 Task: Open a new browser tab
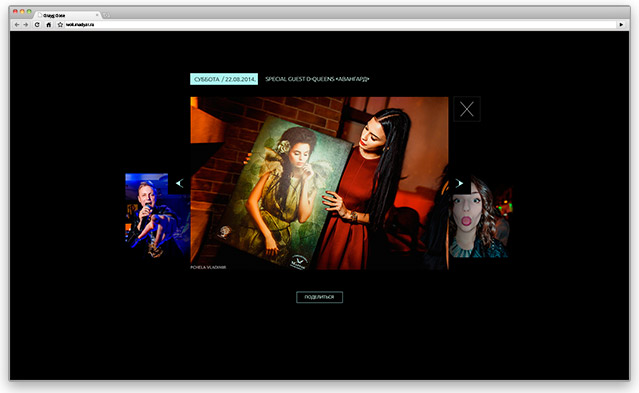(106, 15)
